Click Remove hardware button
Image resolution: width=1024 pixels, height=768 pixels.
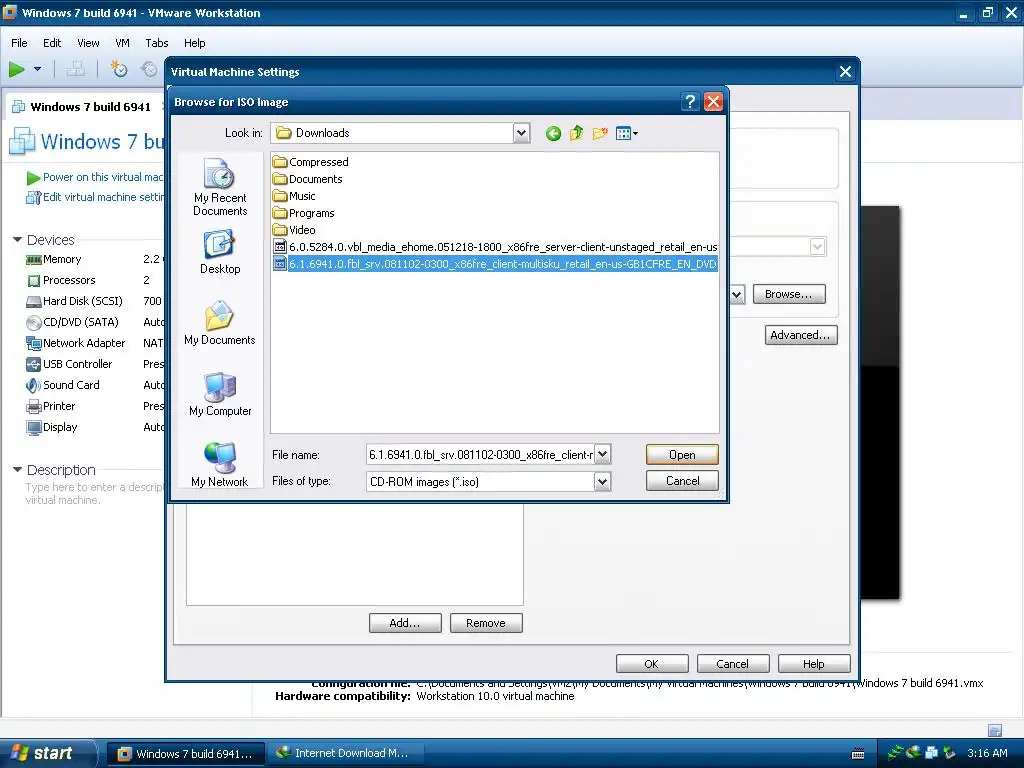486,623
